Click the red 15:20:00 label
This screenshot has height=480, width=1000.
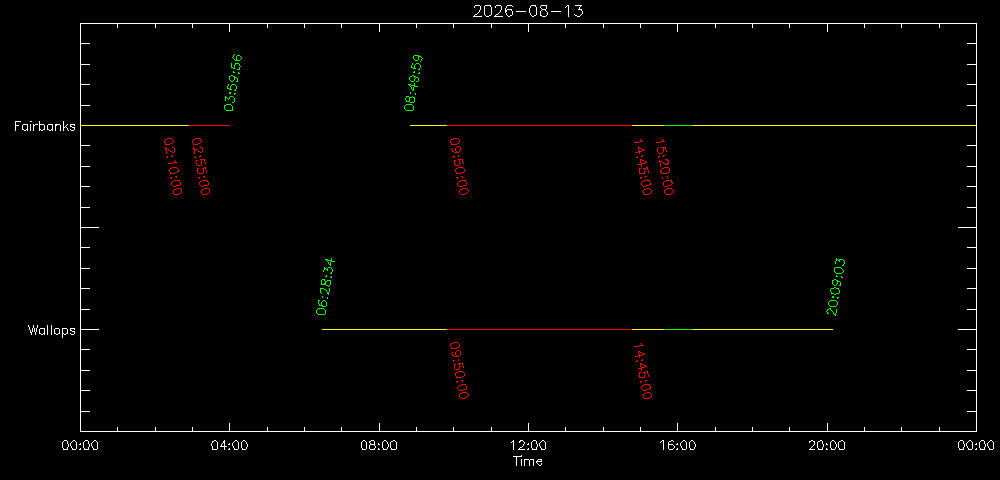click(665, 166)
